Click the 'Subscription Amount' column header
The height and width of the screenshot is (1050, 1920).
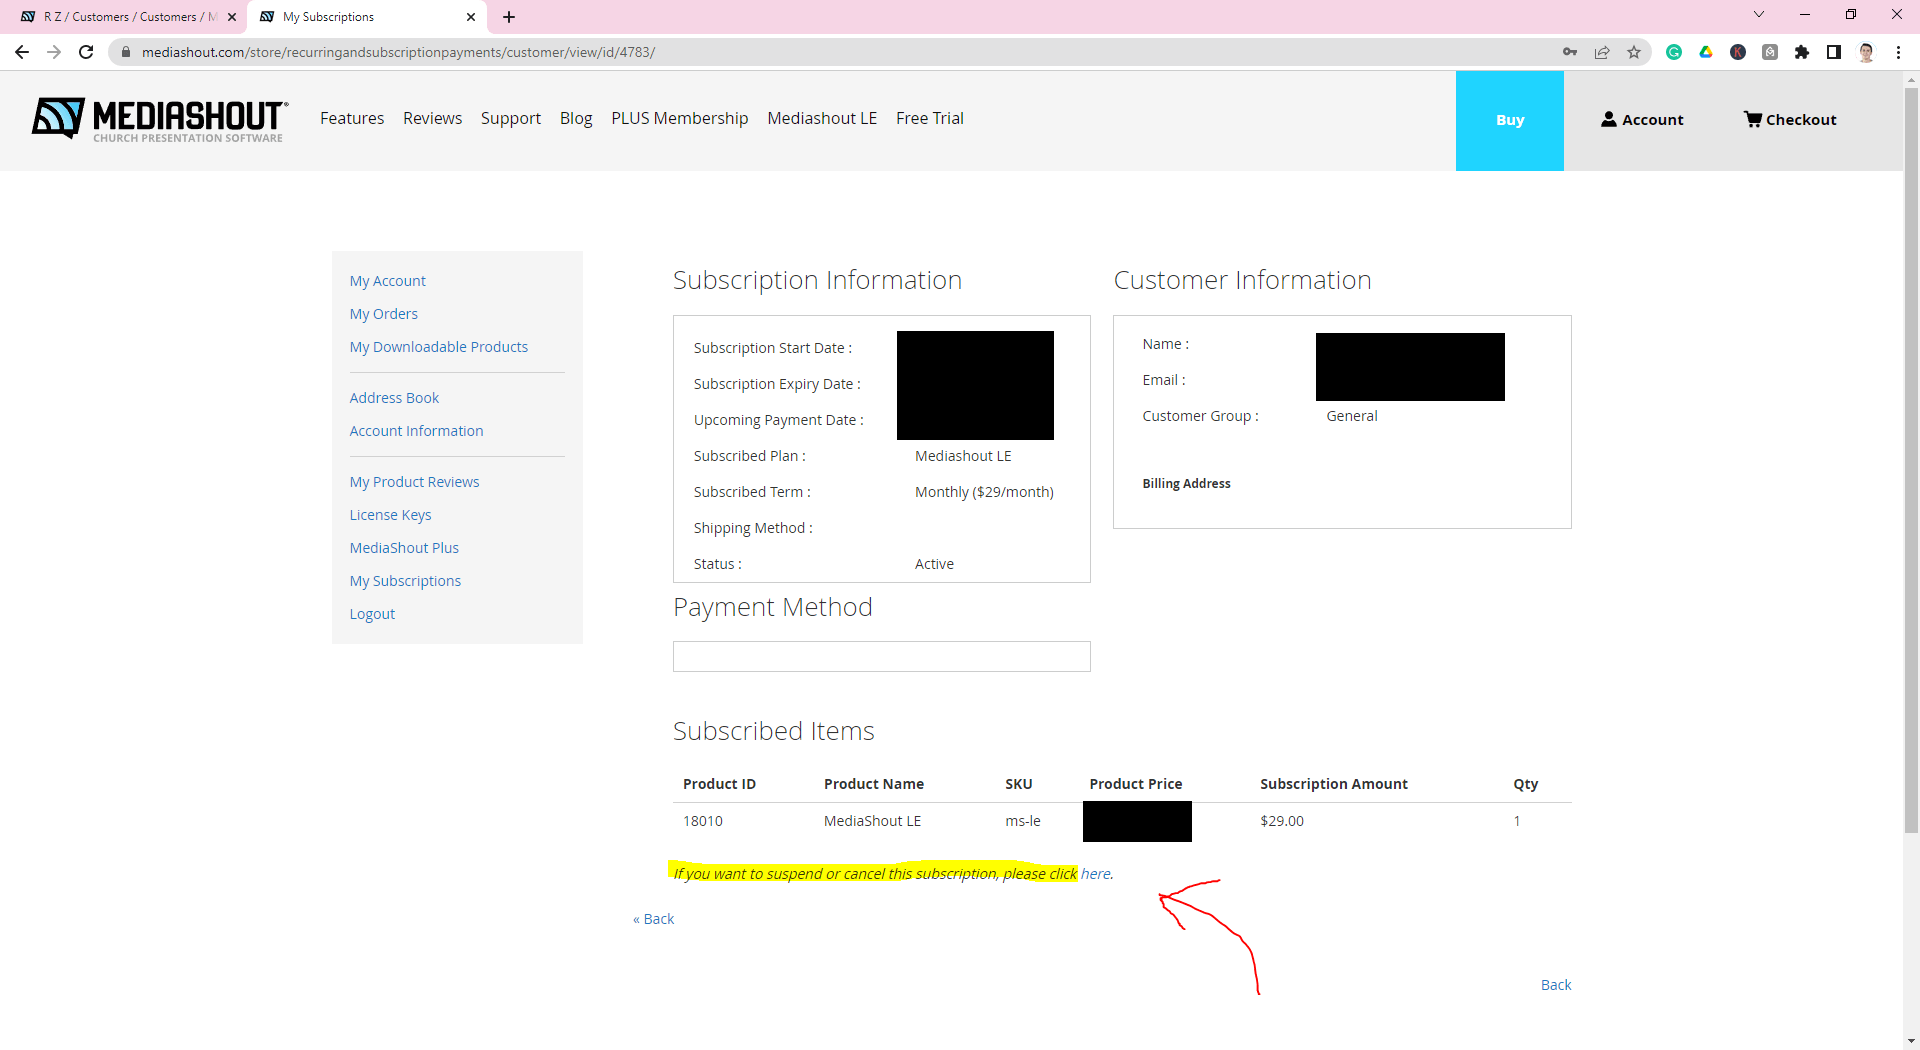(x=1333, y=784)
